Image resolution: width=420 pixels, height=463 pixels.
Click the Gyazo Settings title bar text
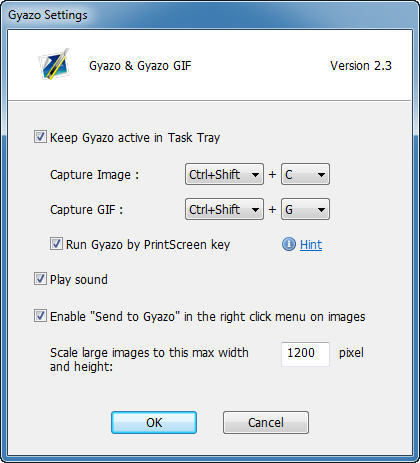click(48, 15)
